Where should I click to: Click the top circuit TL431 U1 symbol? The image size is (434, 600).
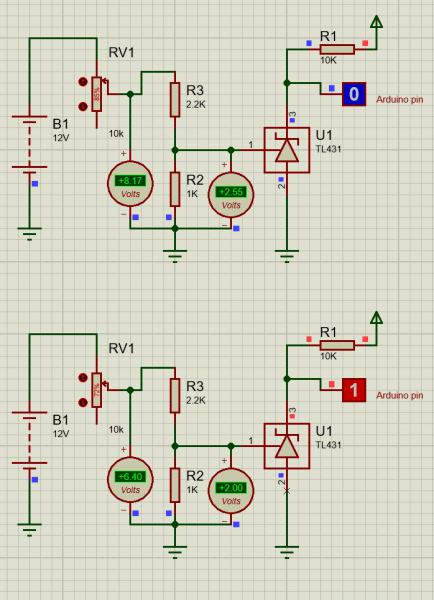(287, 150)
